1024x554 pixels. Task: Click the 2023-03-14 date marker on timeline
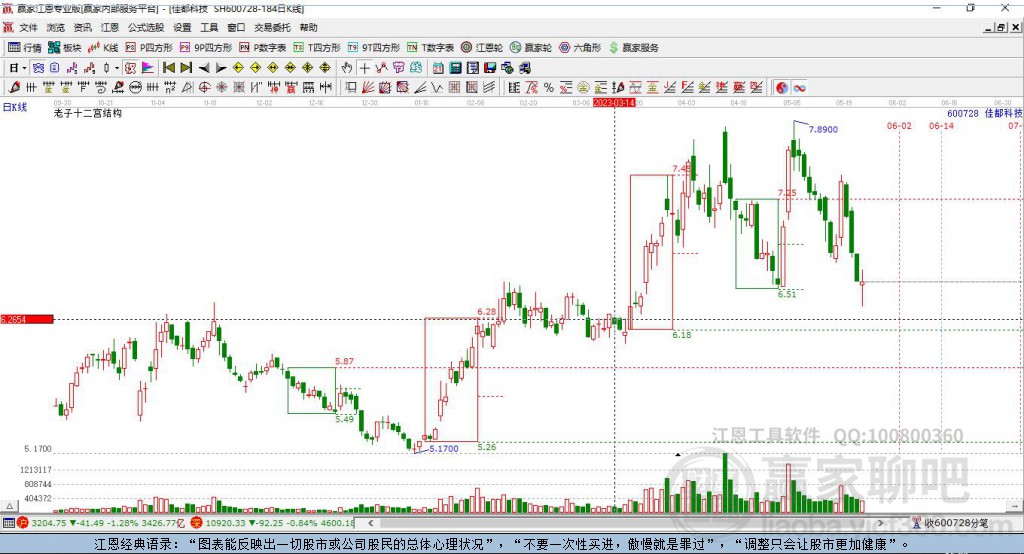(614, 103)
